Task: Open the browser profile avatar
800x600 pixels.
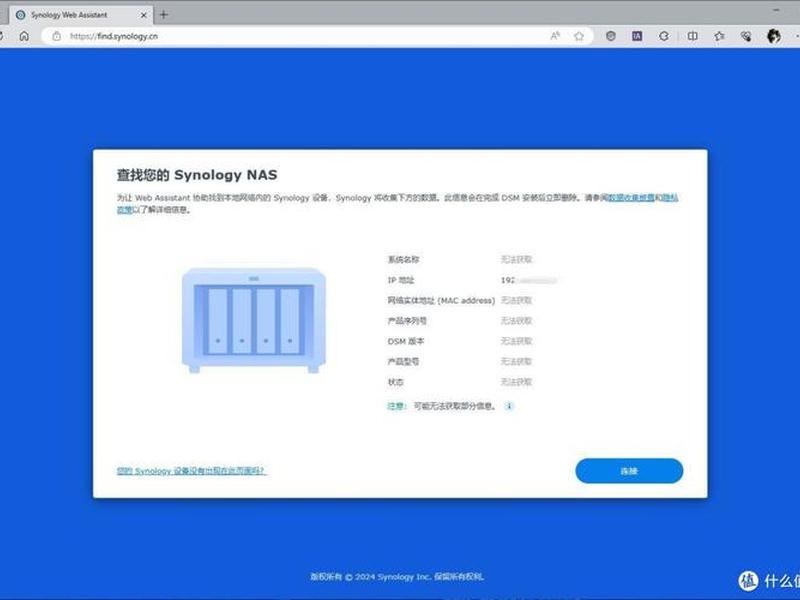Action: (x=773, y=36)
